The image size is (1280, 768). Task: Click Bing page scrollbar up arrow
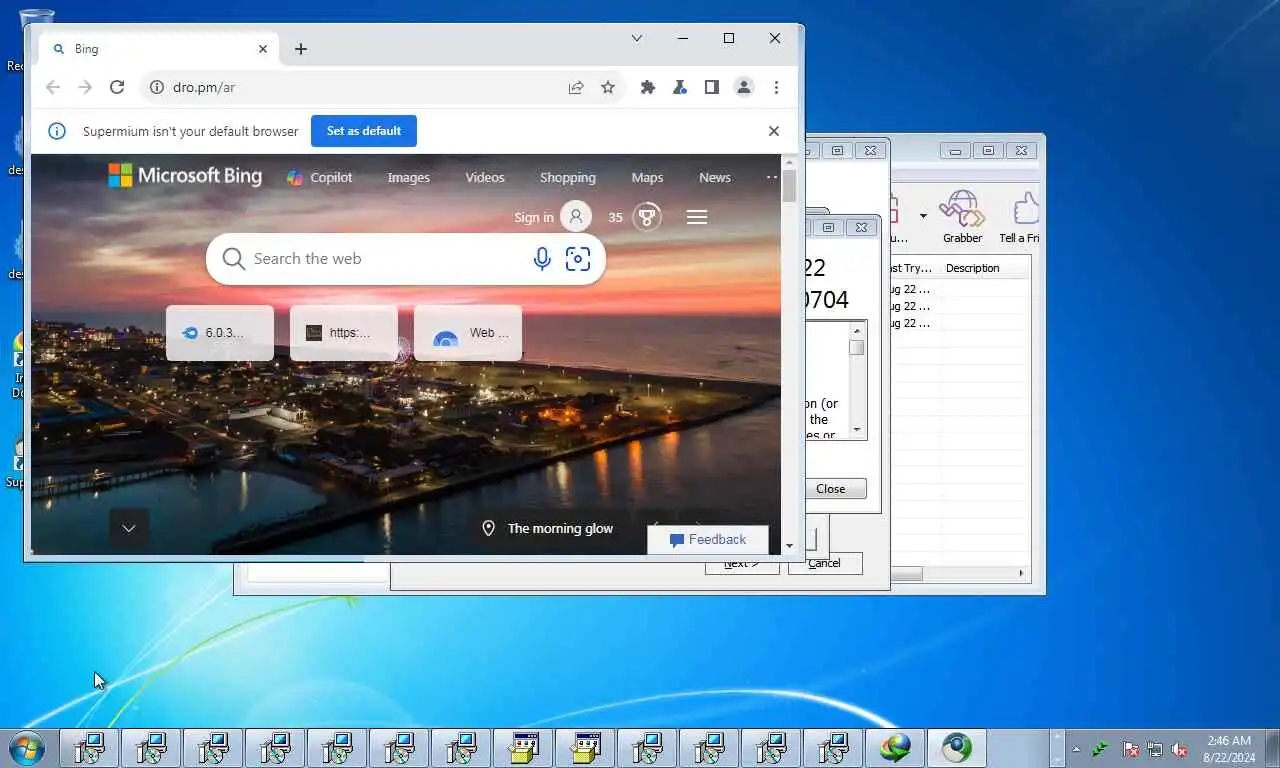[789, 162]
